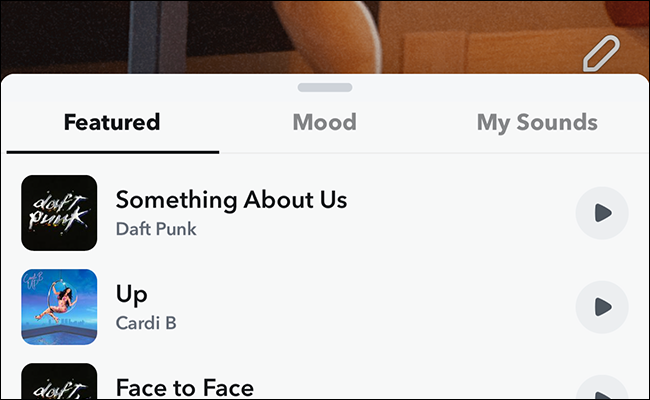The height and width of the screenshot is (400, 650).
Task: Play the song Up by Cardi B
Action: [x=602, y=307]
